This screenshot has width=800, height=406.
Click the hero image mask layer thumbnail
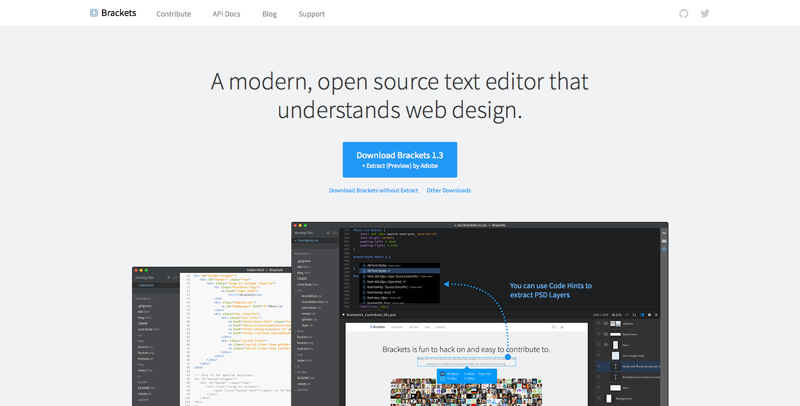pyautogui.click(x=615, y=356)
